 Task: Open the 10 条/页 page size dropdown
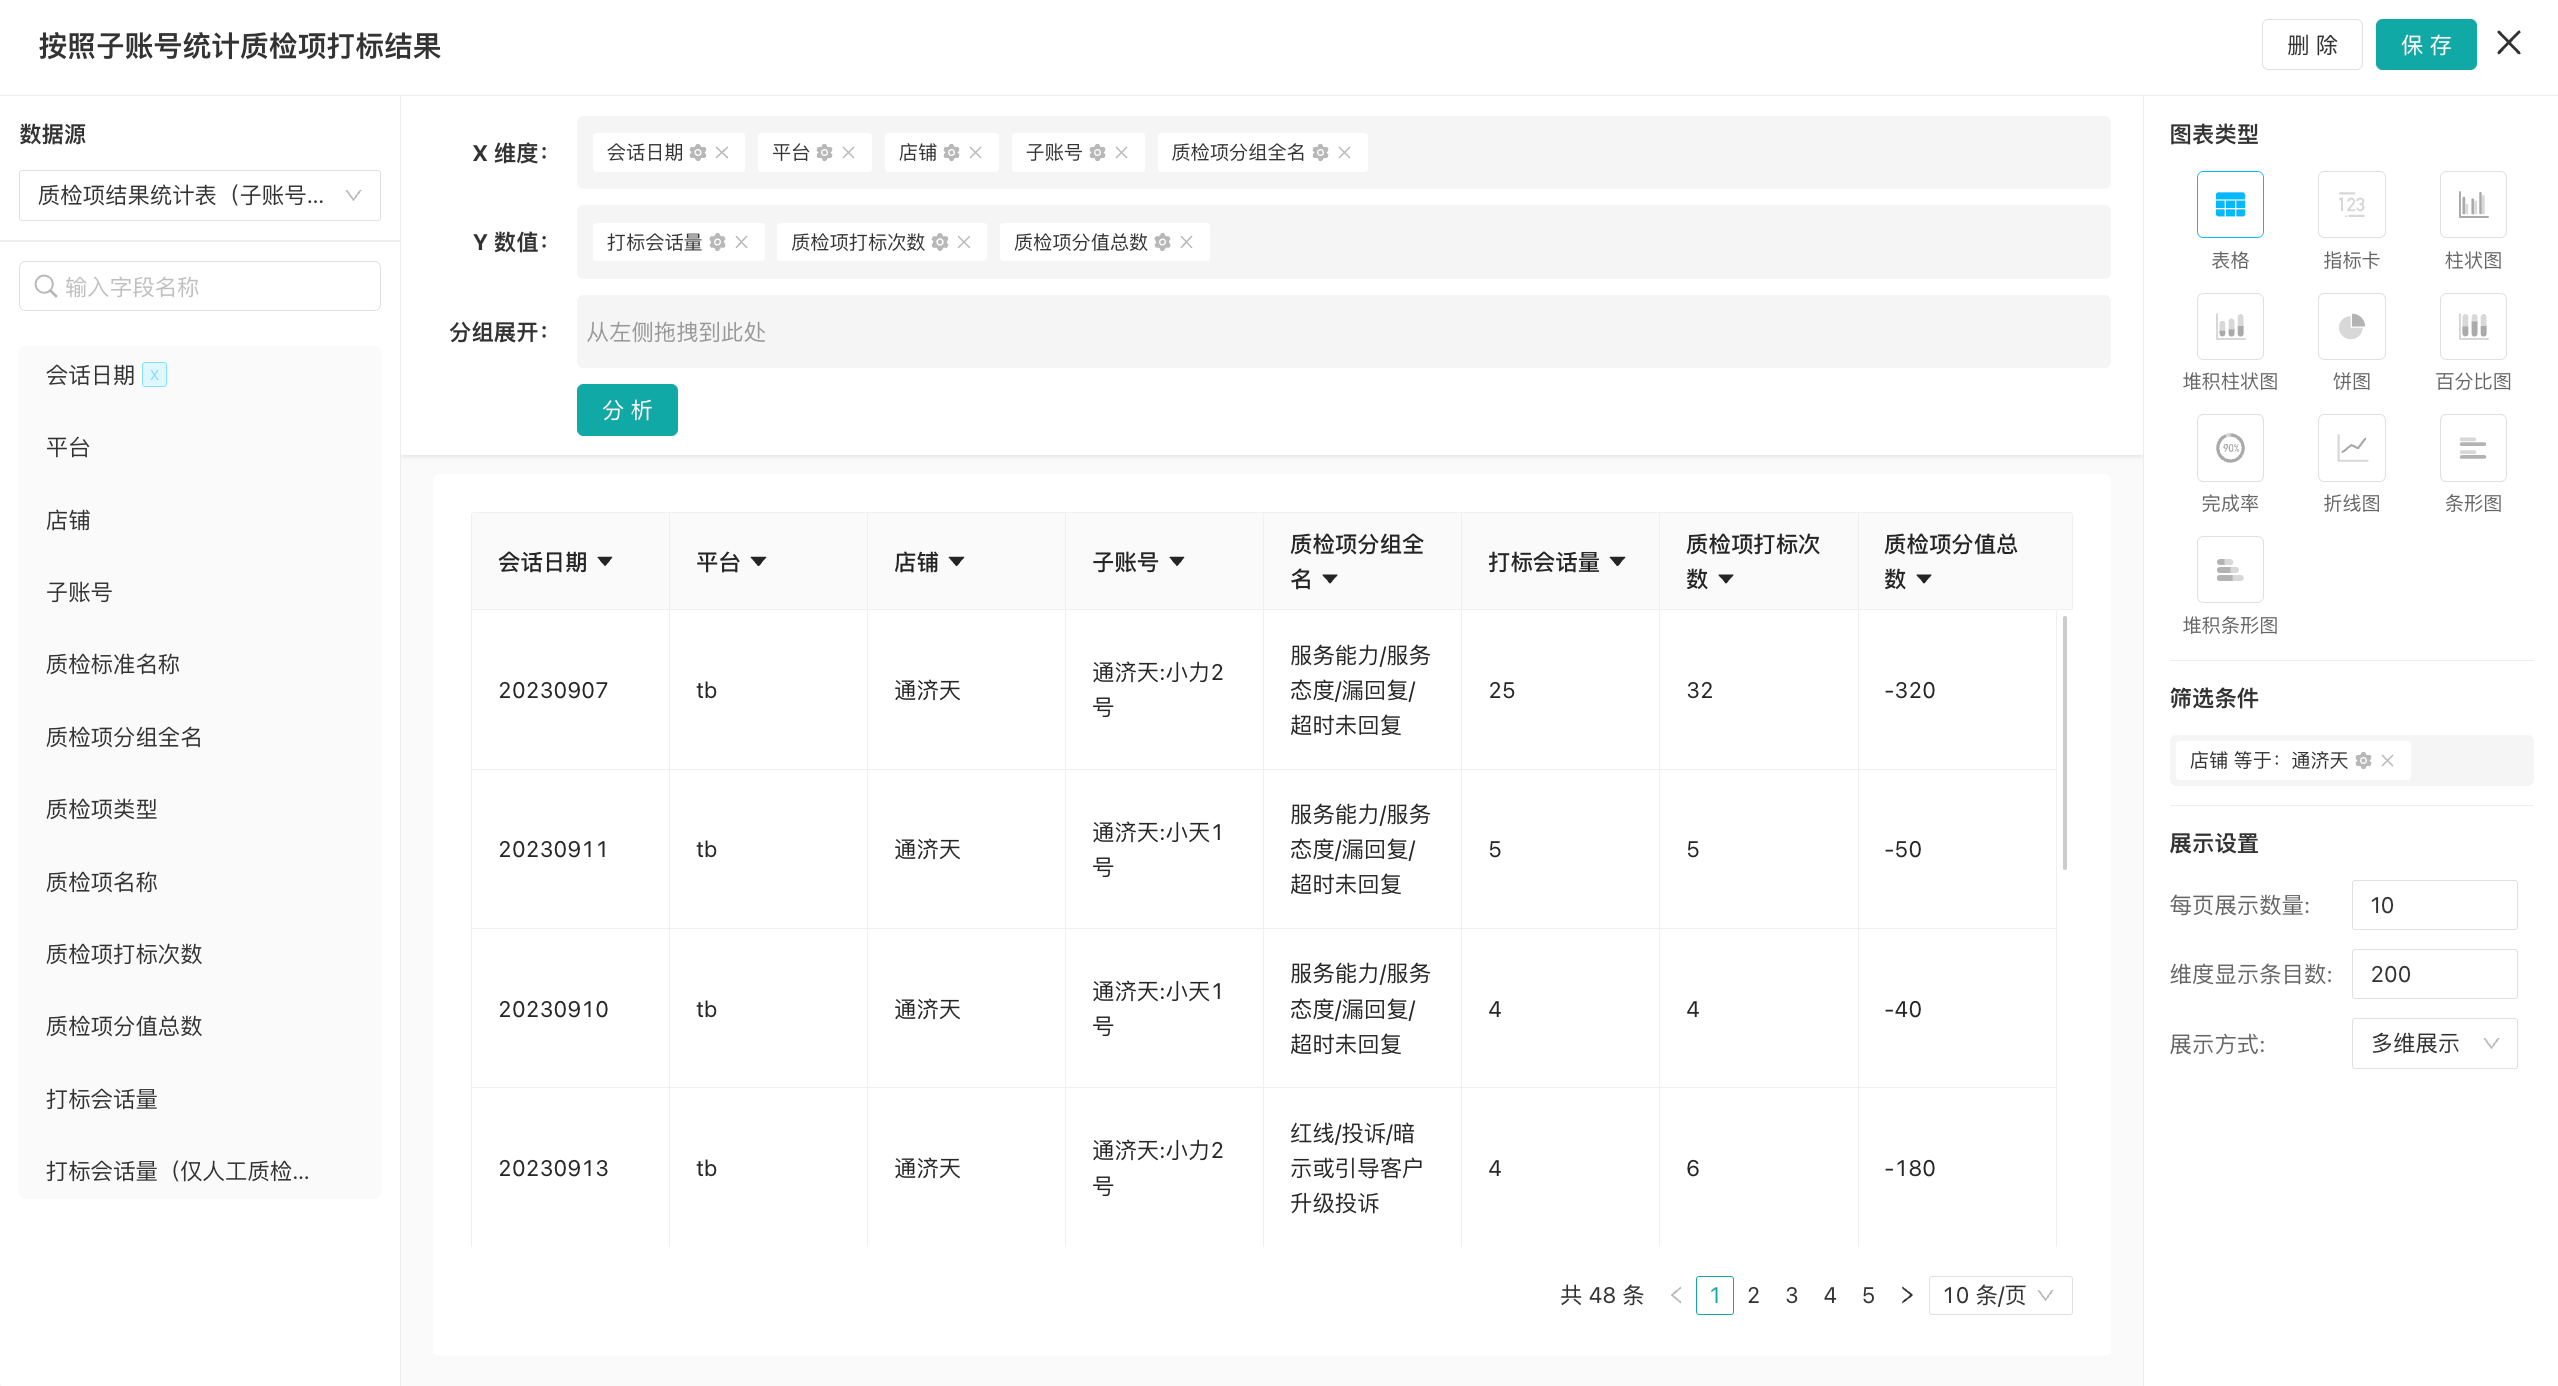pyautogui.click(x=2000, y=1296)
